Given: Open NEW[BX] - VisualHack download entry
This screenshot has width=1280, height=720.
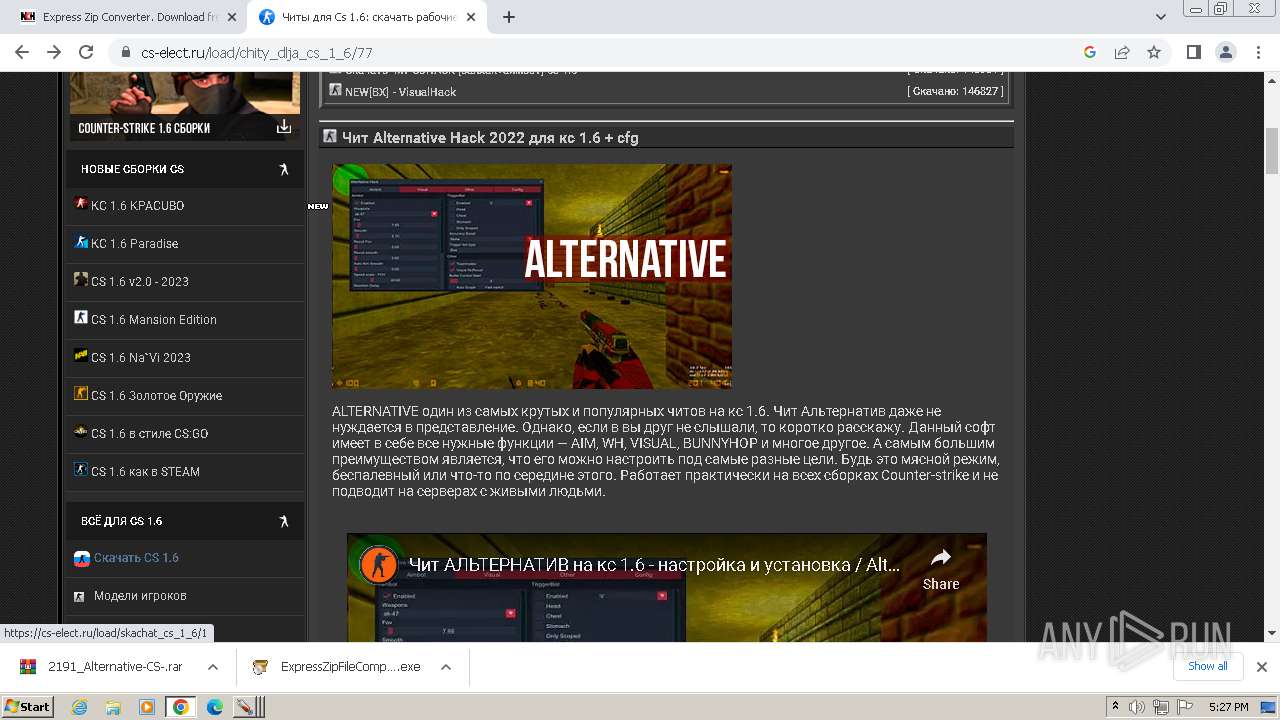Looking at the screenshot, I should [x=400, y=91].
